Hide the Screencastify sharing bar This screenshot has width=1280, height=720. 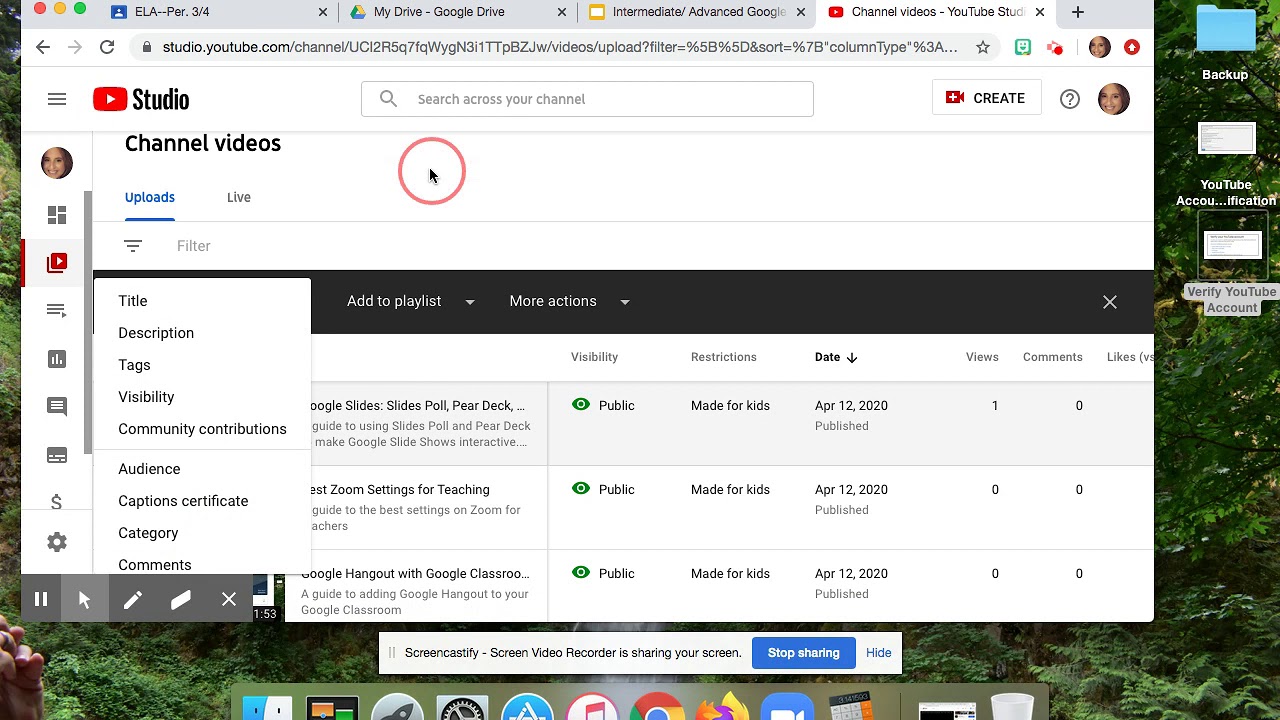(x=878, y=653)
